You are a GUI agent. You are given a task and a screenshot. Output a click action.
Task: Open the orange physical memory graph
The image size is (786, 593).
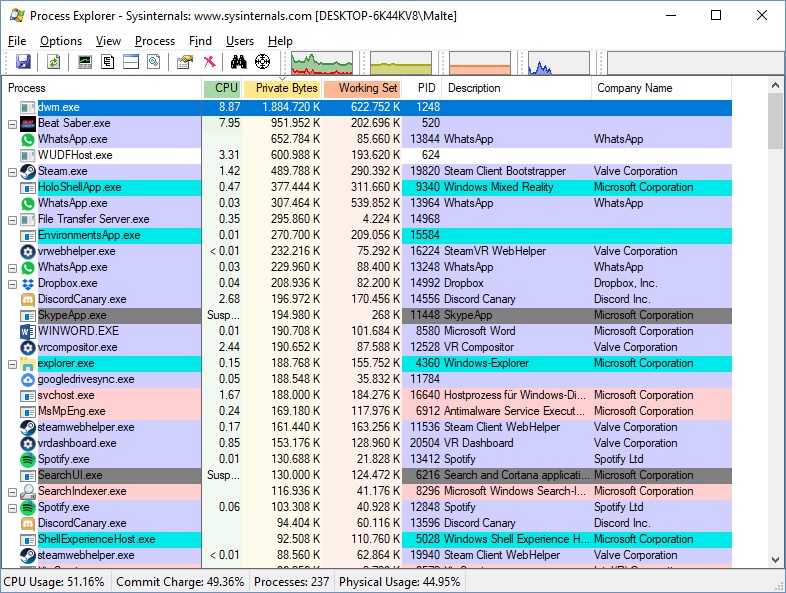[480, 63]
